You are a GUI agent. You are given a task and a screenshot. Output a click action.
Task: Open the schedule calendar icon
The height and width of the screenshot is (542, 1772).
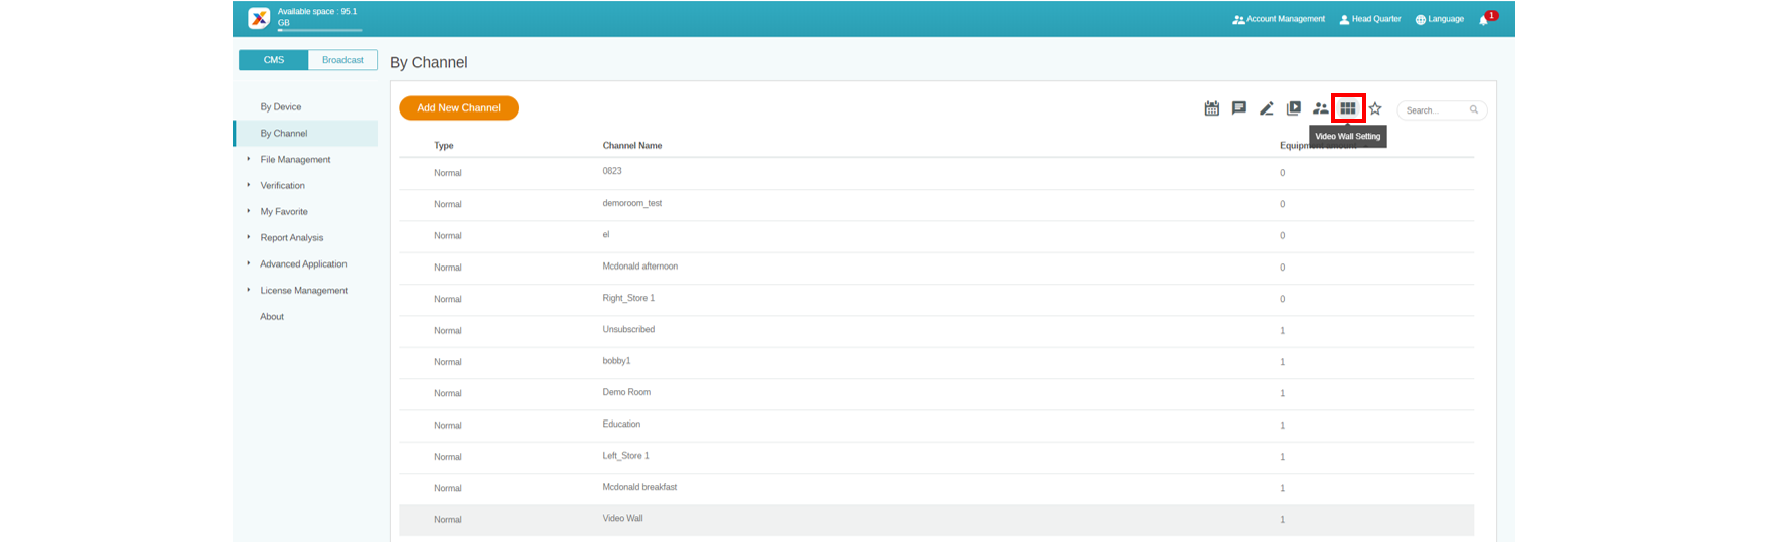(x=1211, y=109)
